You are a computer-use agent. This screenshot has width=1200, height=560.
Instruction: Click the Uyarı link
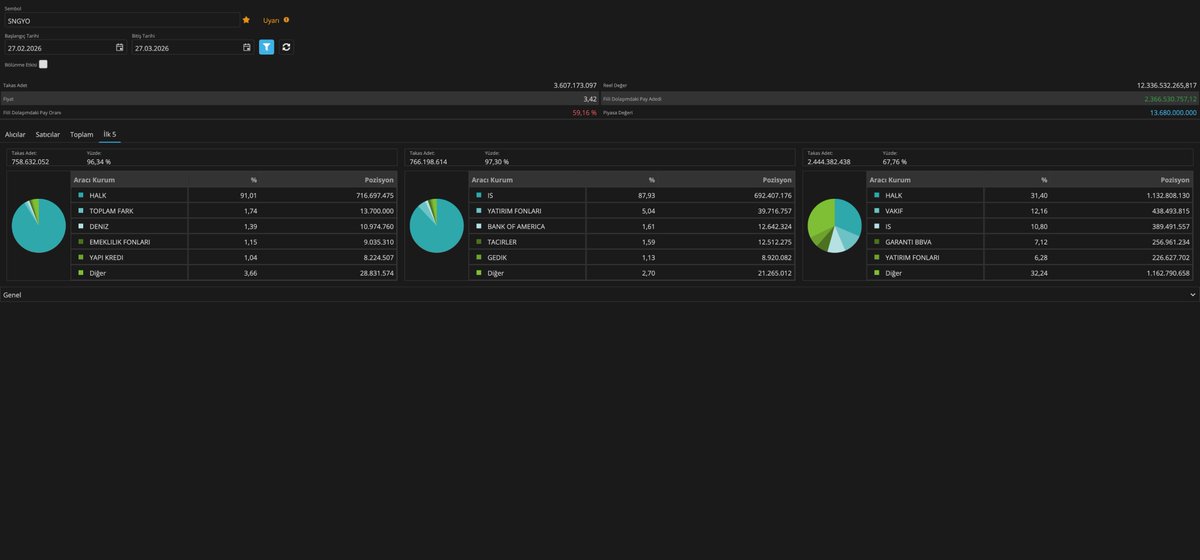(x=271, y=20)
